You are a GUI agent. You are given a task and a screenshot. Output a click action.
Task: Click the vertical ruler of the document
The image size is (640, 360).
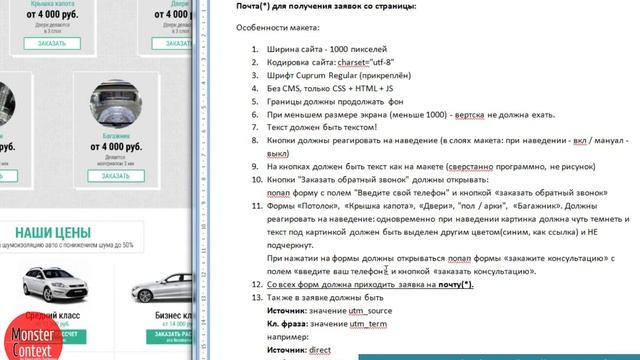point(204,180)
